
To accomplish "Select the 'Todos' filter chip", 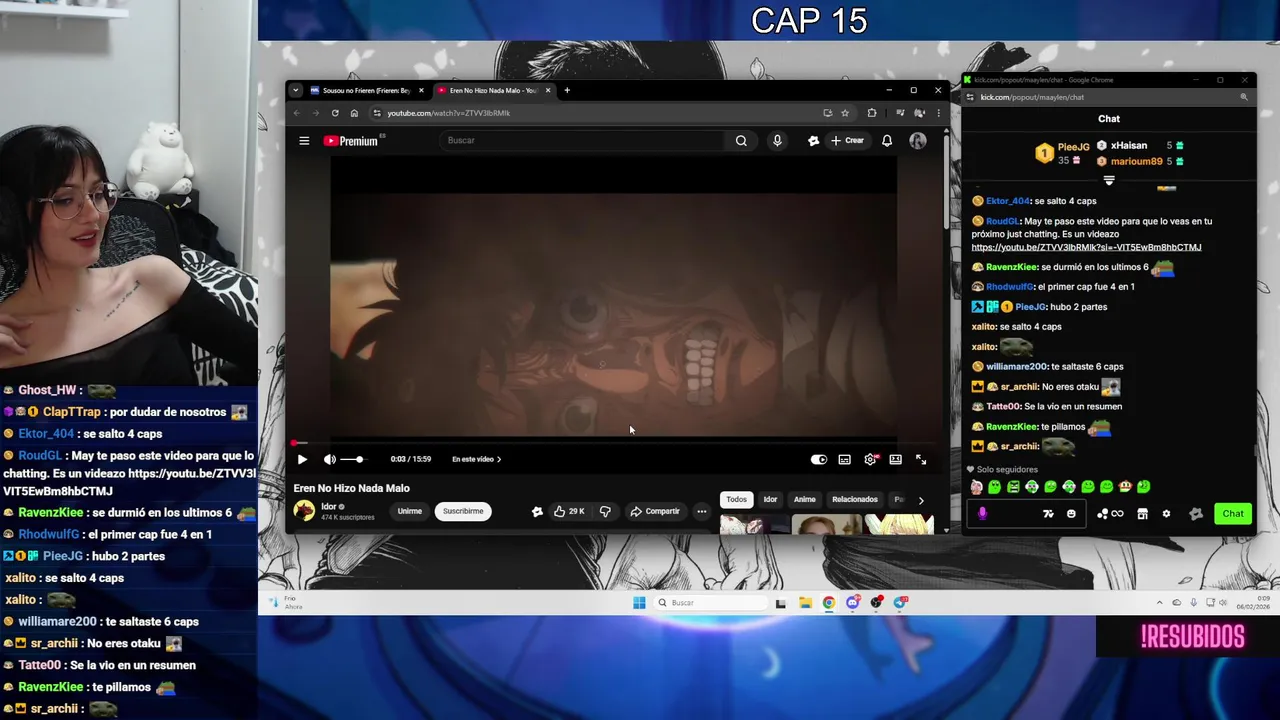I will [736, 499].
